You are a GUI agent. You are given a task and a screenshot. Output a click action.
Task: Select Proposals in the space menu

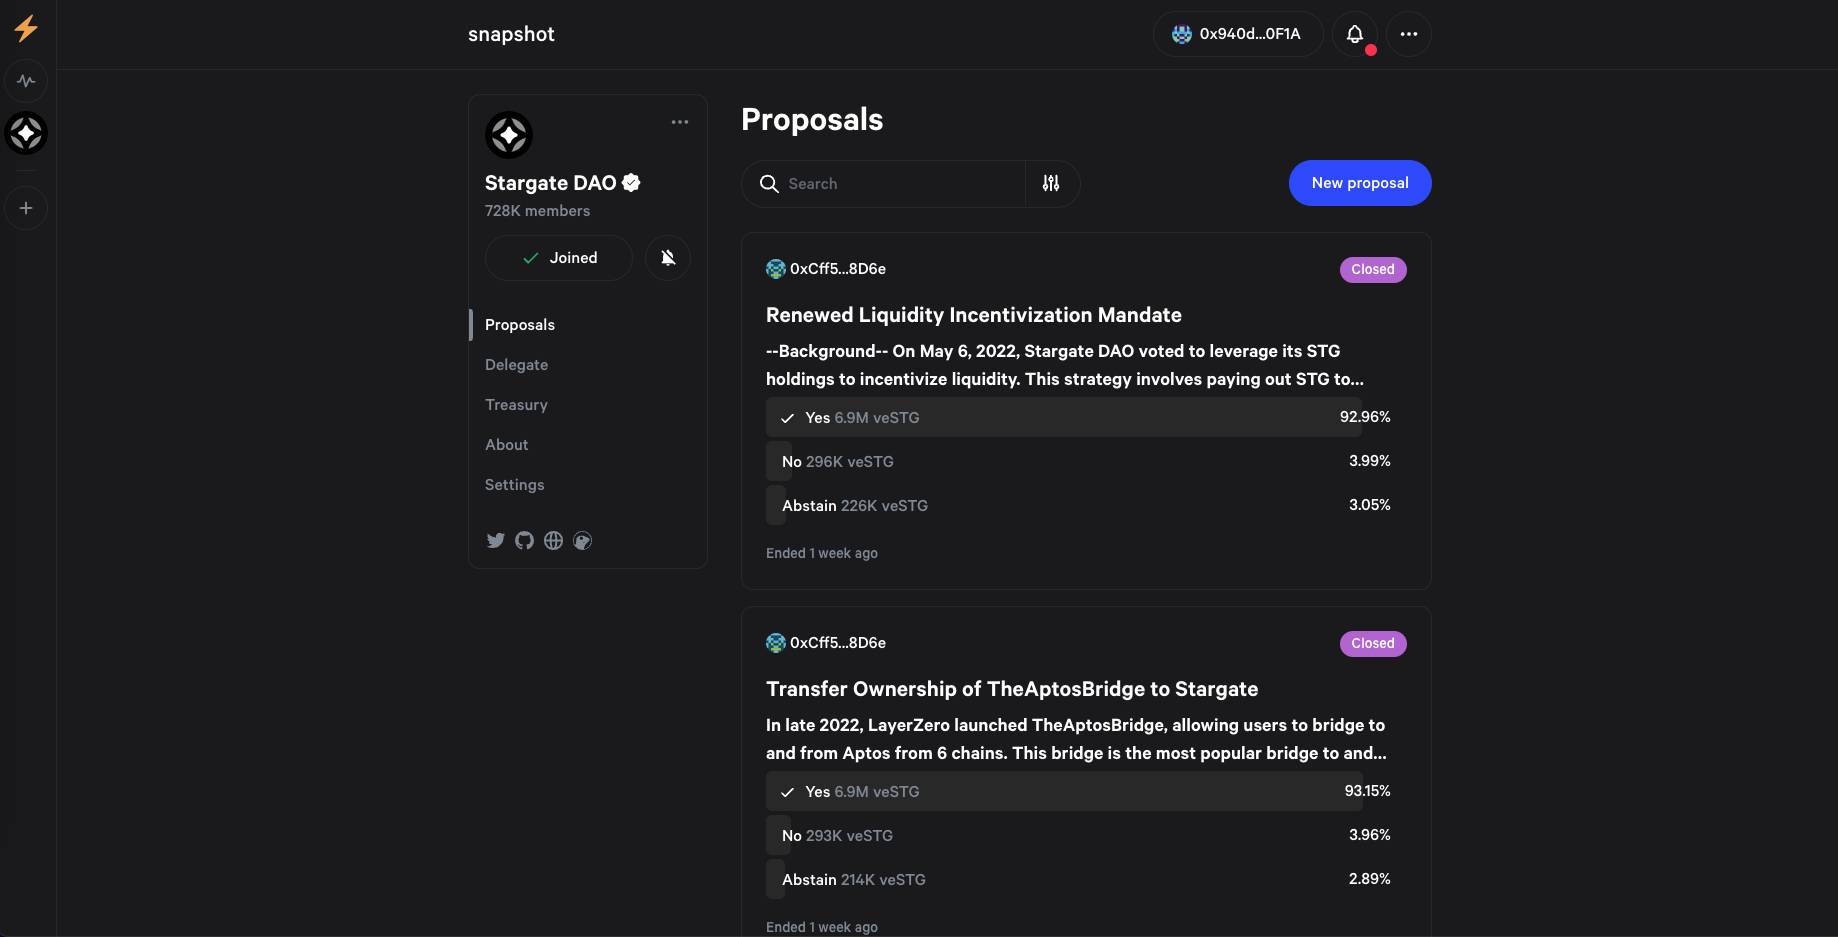tap(520, 325)
